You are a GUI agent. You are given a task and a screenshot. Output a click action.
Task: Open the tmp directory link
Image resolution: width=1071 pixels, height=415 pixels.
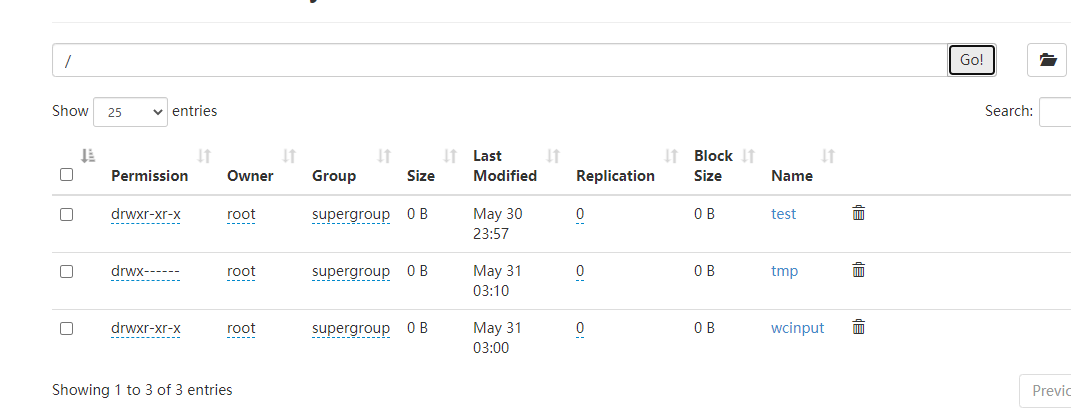click(784, 271)
